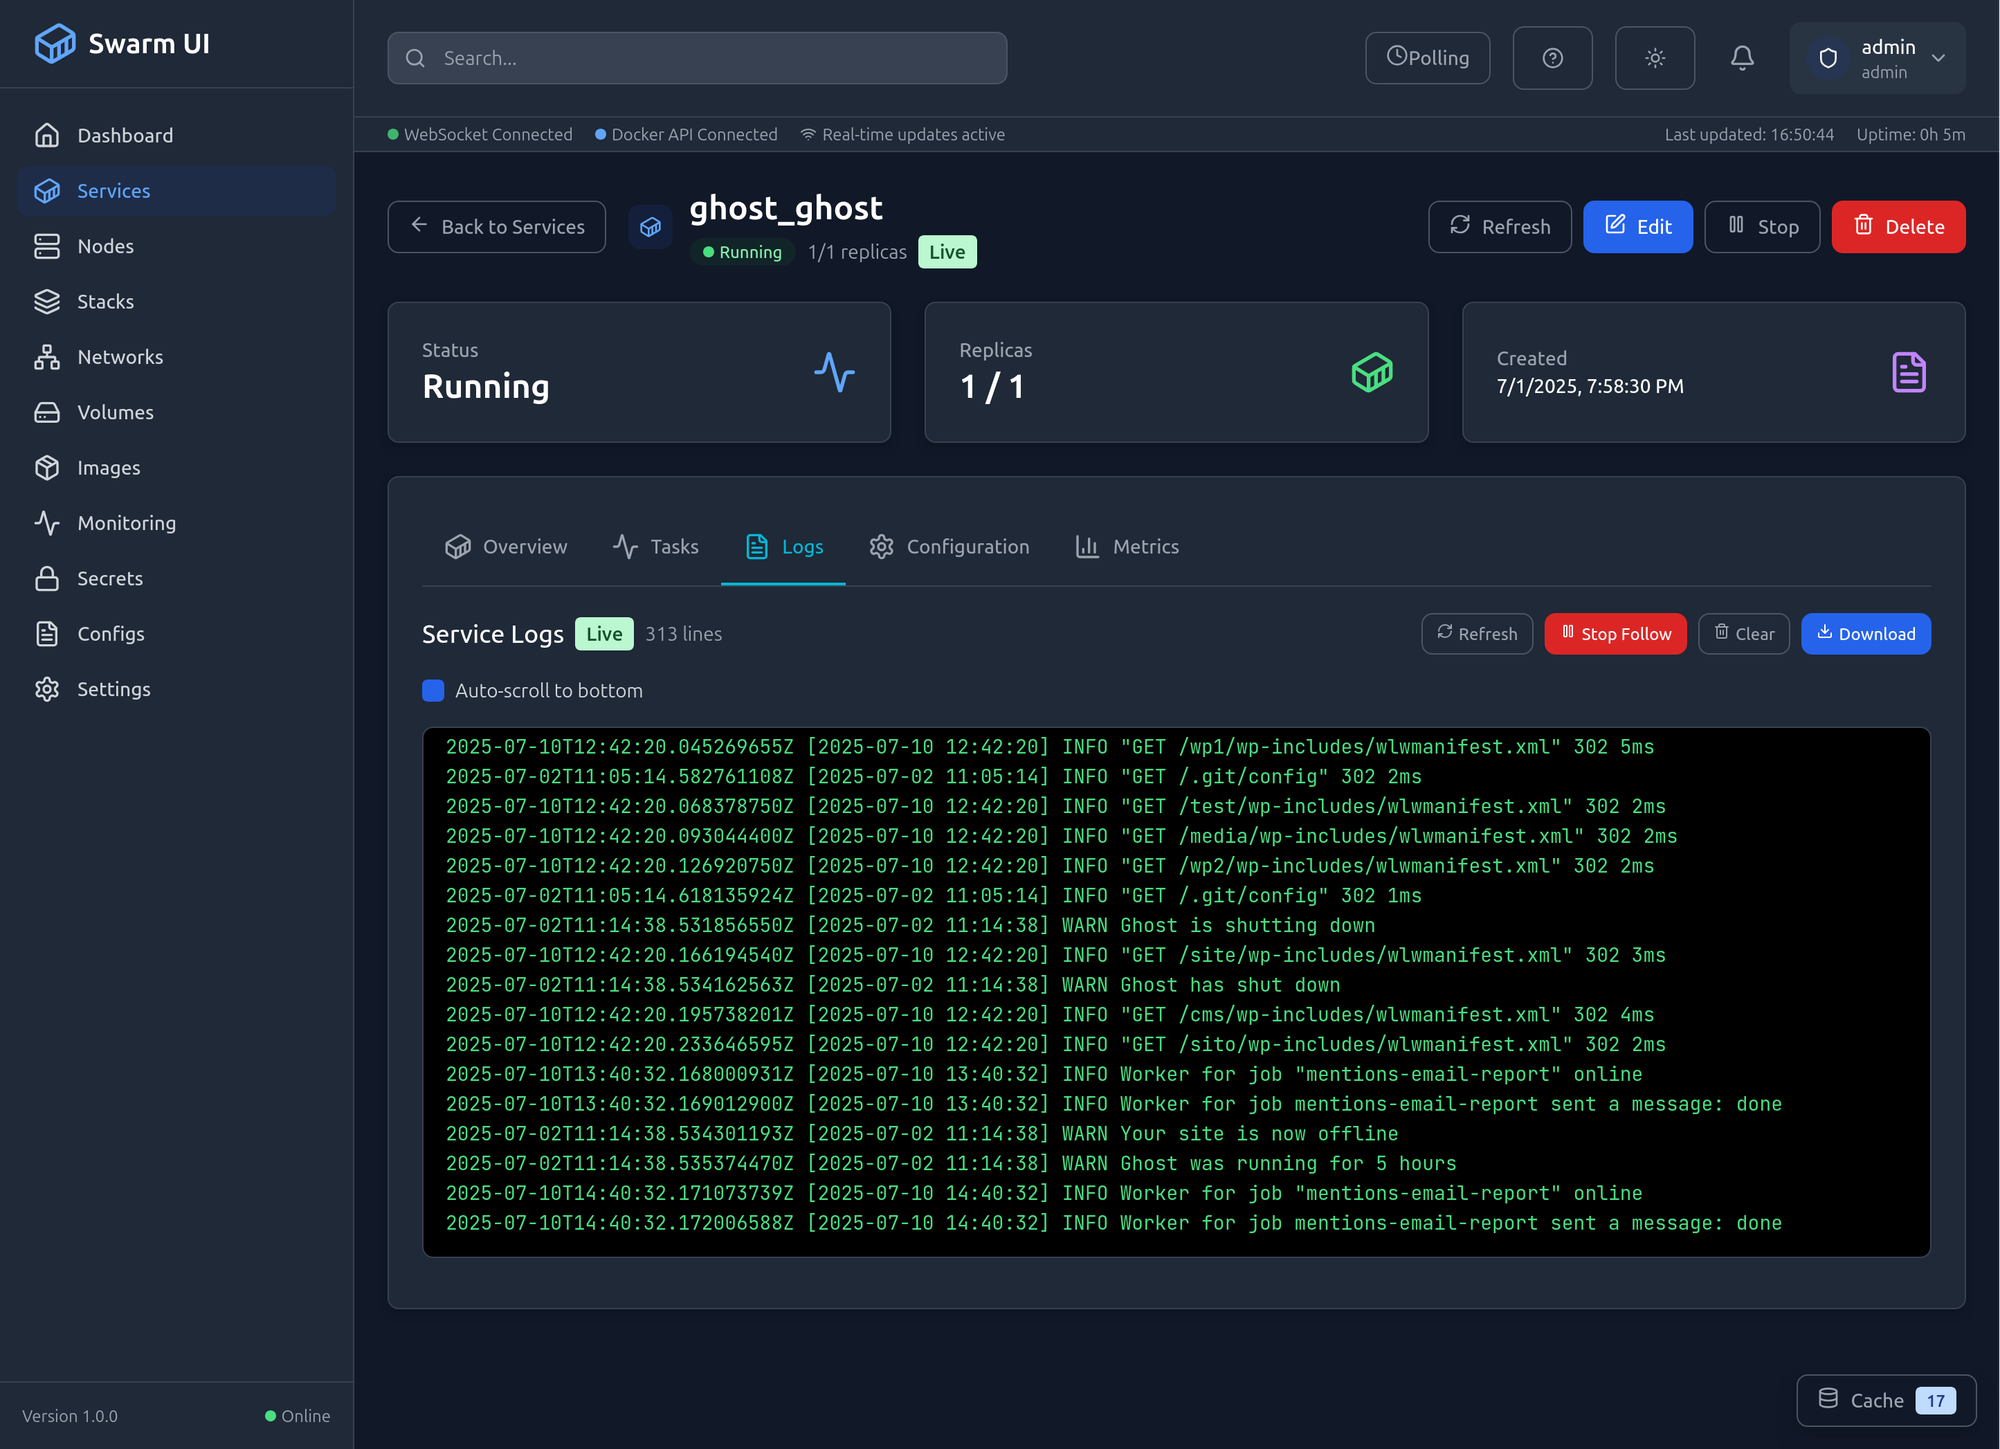2000x1449 pixels.
Task: Refresh the ghost_ghost service
Action: pos(1499,227)
